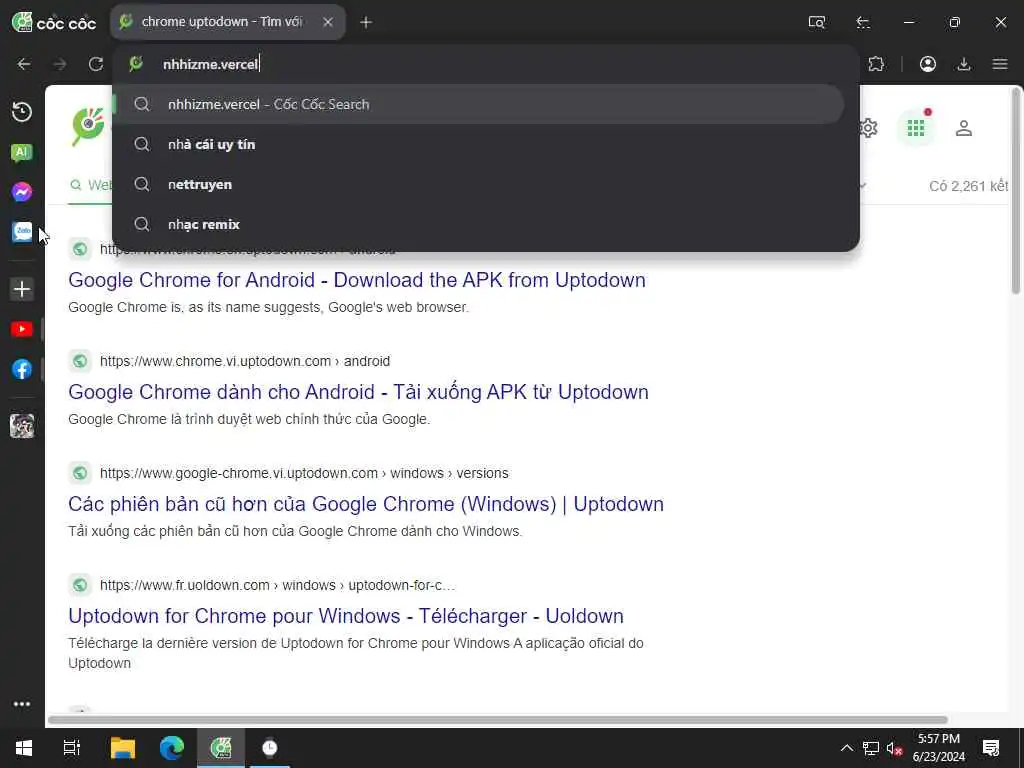This screenshot has width=1024, height=768.
Task: Open the Windows Start menu
Action: point(24,748)
